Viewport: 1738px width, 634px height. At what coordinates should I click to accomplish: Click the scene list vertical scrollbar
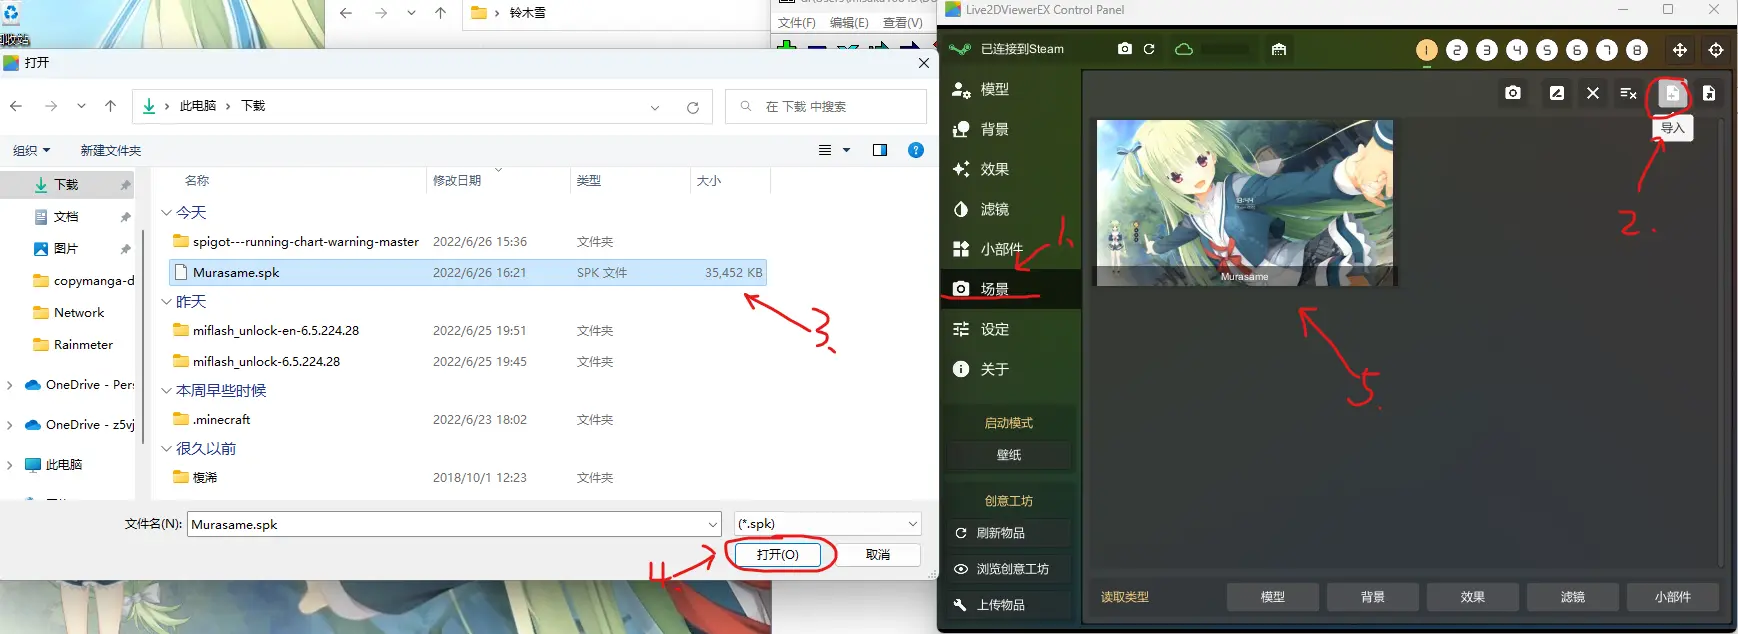pyautogui.click(x=1721, y=340)
